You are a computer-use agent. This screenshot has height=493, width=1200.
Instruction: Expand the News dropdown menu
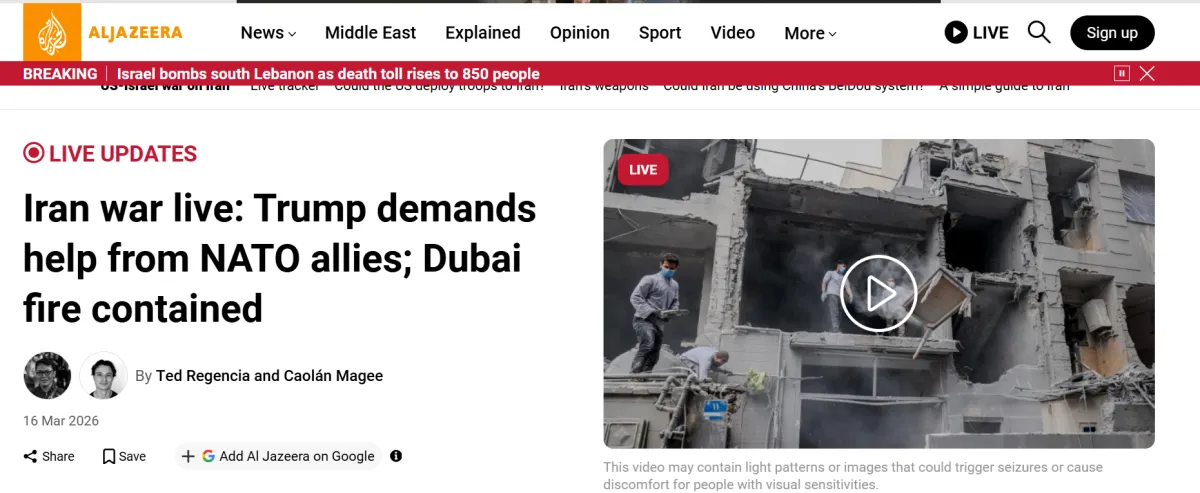pos(268,33)
